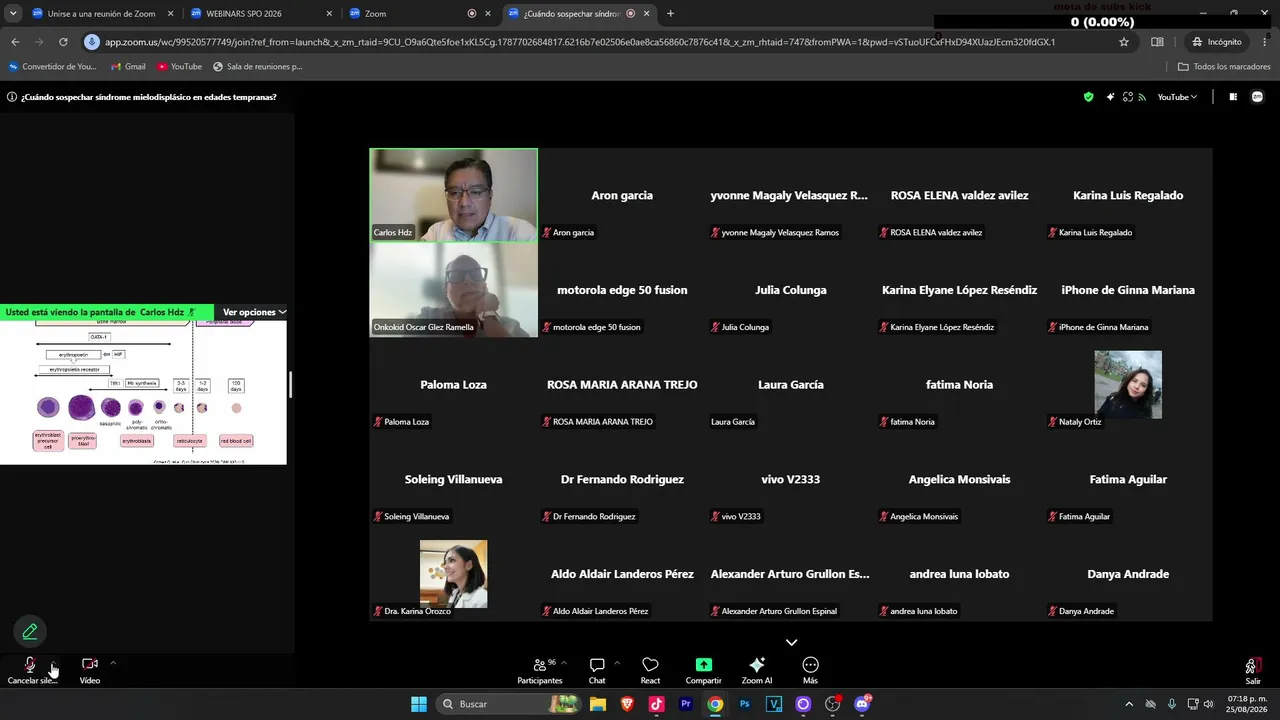Click the shared screen slide thumbnail
The image size is (1280, 720).
(x=143, y=392)
